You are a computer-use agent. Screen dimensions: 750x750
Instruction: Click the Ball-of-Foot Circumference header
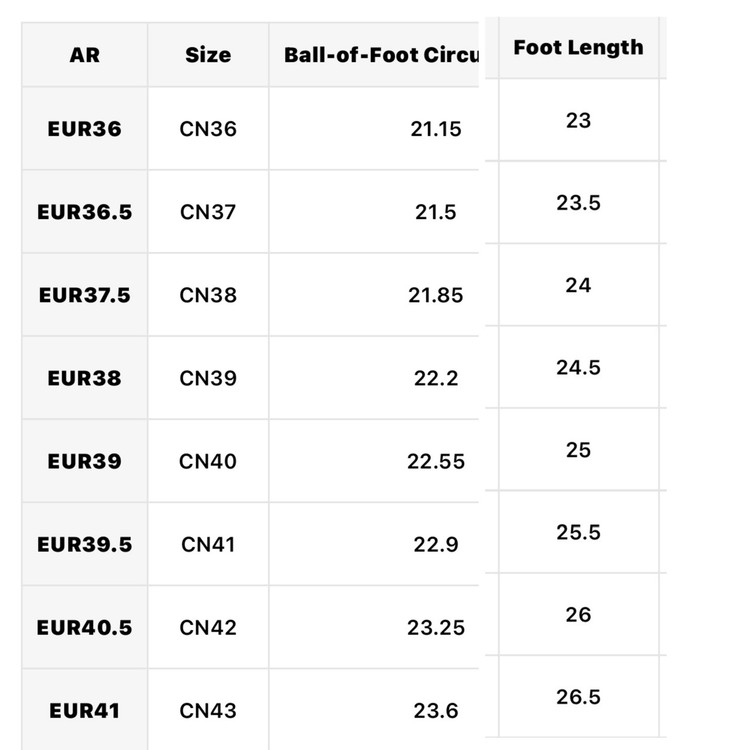click(381, 55)
